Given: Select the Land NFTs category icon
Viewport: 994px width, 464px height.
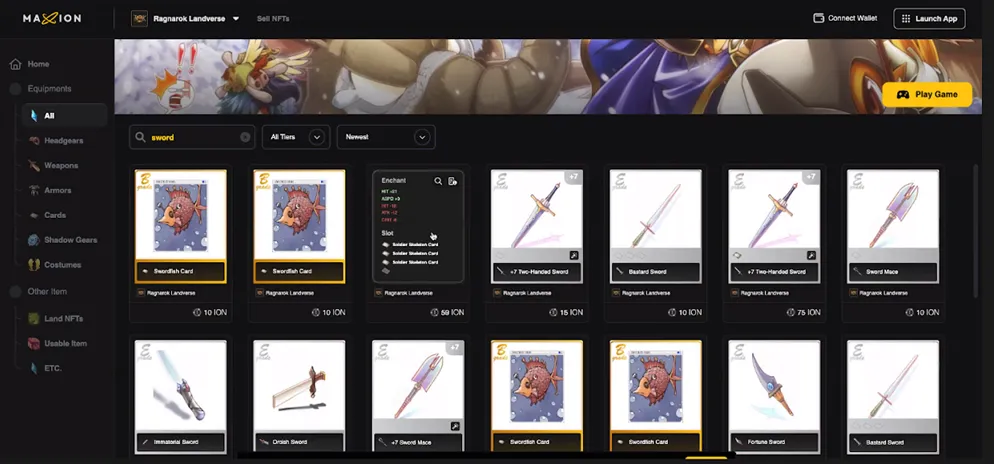Looking at the screenshot, I should pyautogui.click(x=34, y=318).
